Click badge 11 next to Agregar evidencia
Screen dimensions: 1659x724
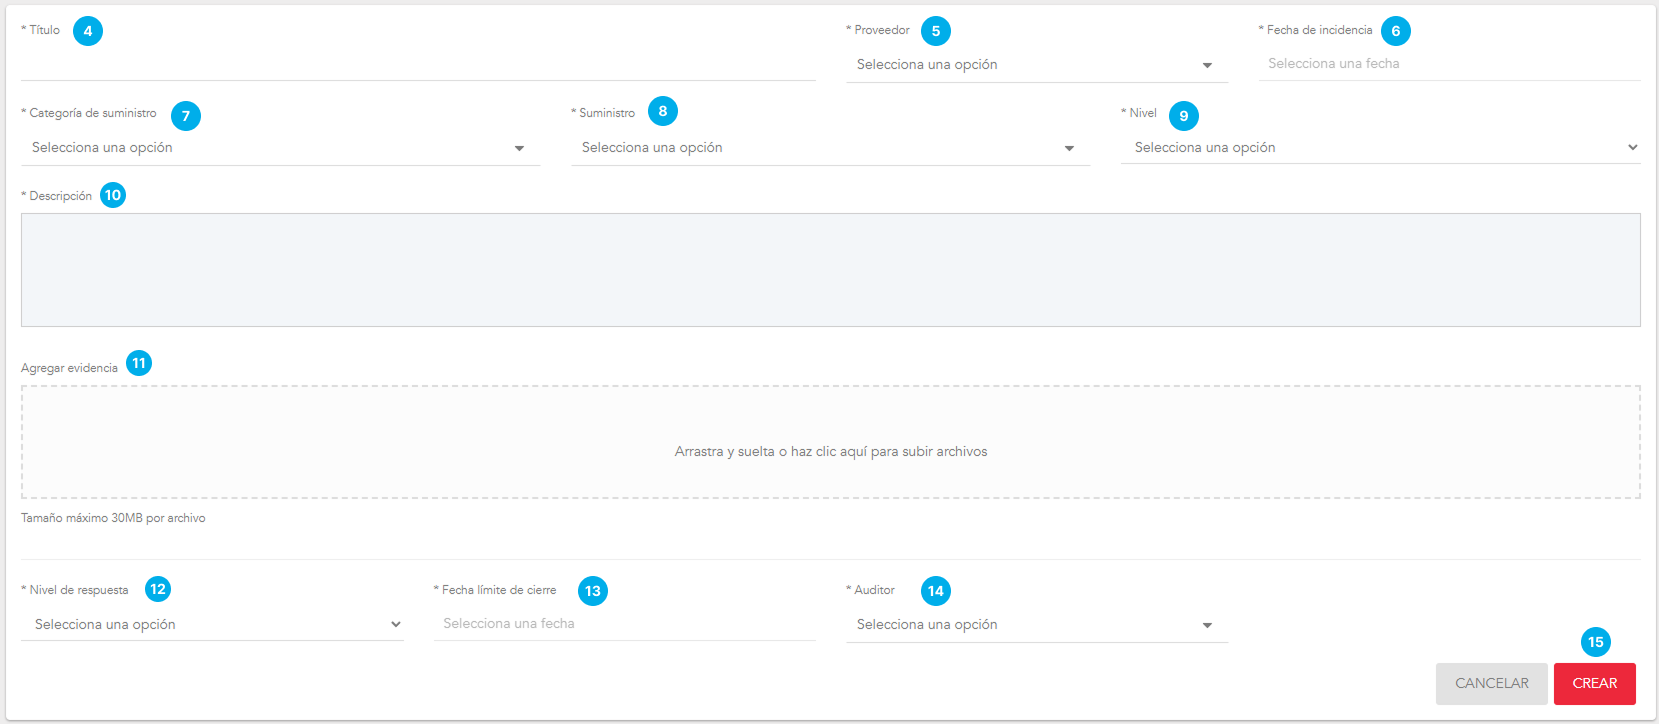tap(139, 363)
